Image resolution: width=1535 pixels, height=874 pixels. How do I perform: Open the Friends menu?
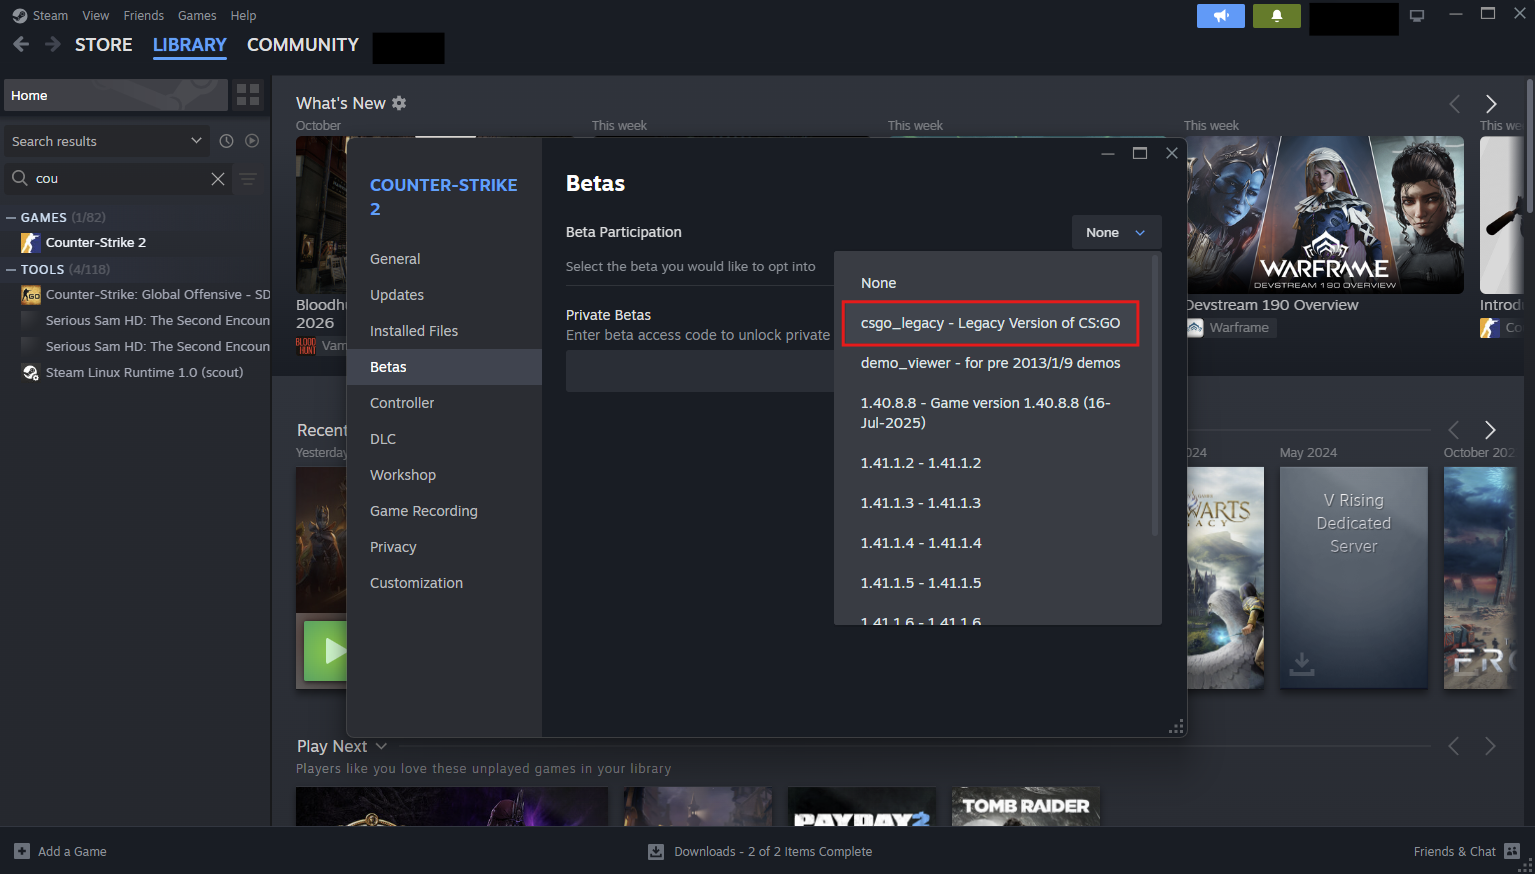click(144, 15)
